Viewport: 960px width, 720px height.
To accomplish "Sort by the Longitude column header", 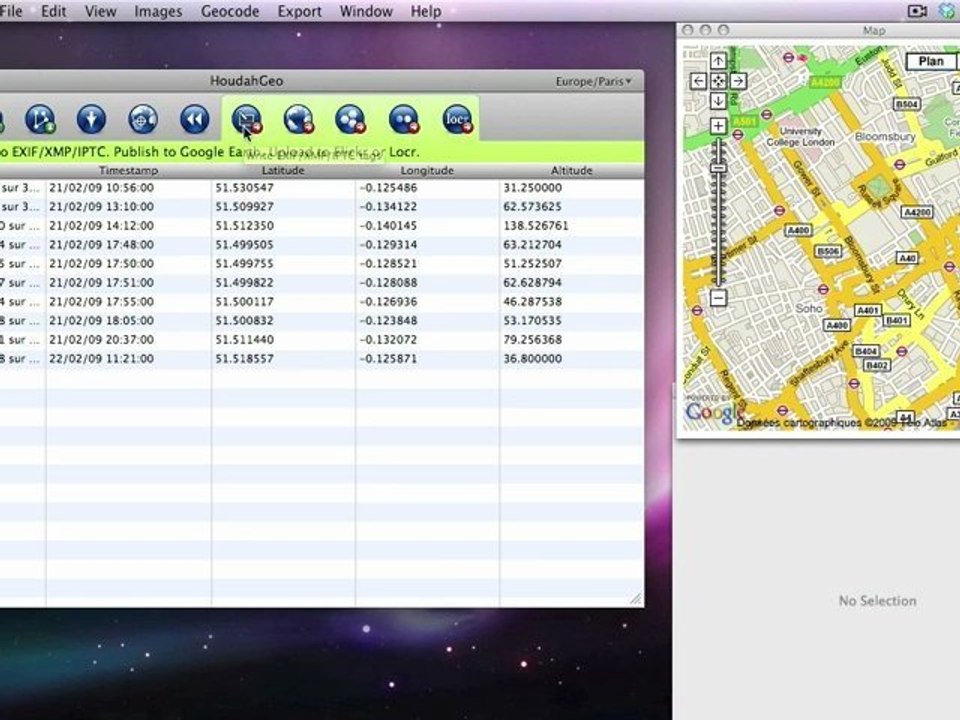I will click(427, 171).
